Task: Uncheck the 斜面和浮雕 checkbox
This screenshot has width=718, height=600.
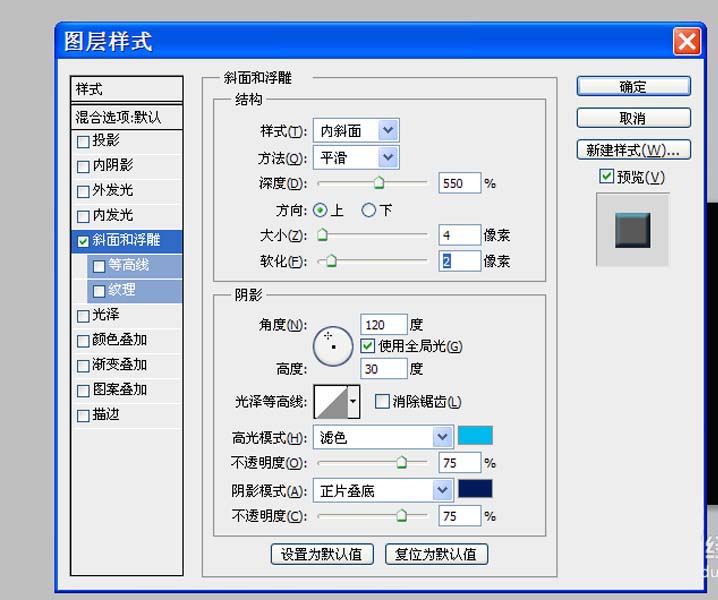Action: click(83, 241)
